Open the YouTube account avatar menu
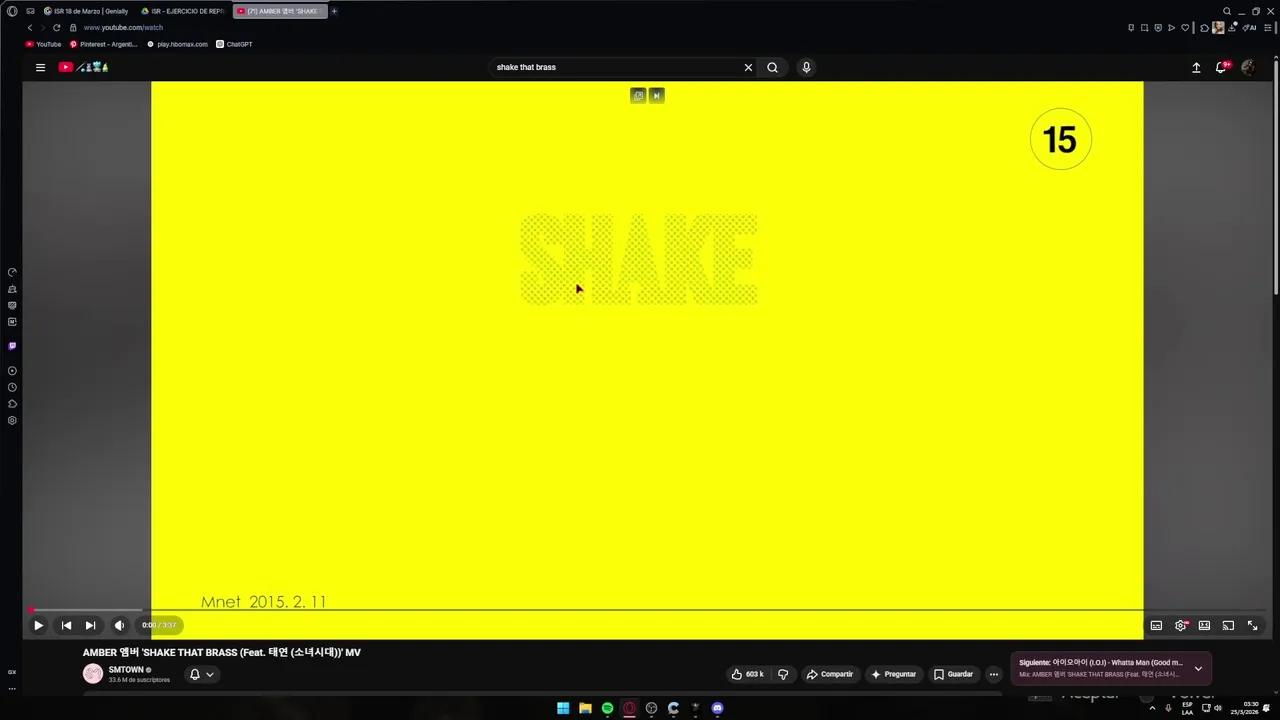Image resolution: width=1280 pixels, height=720 pixels. coord(1248,67)
